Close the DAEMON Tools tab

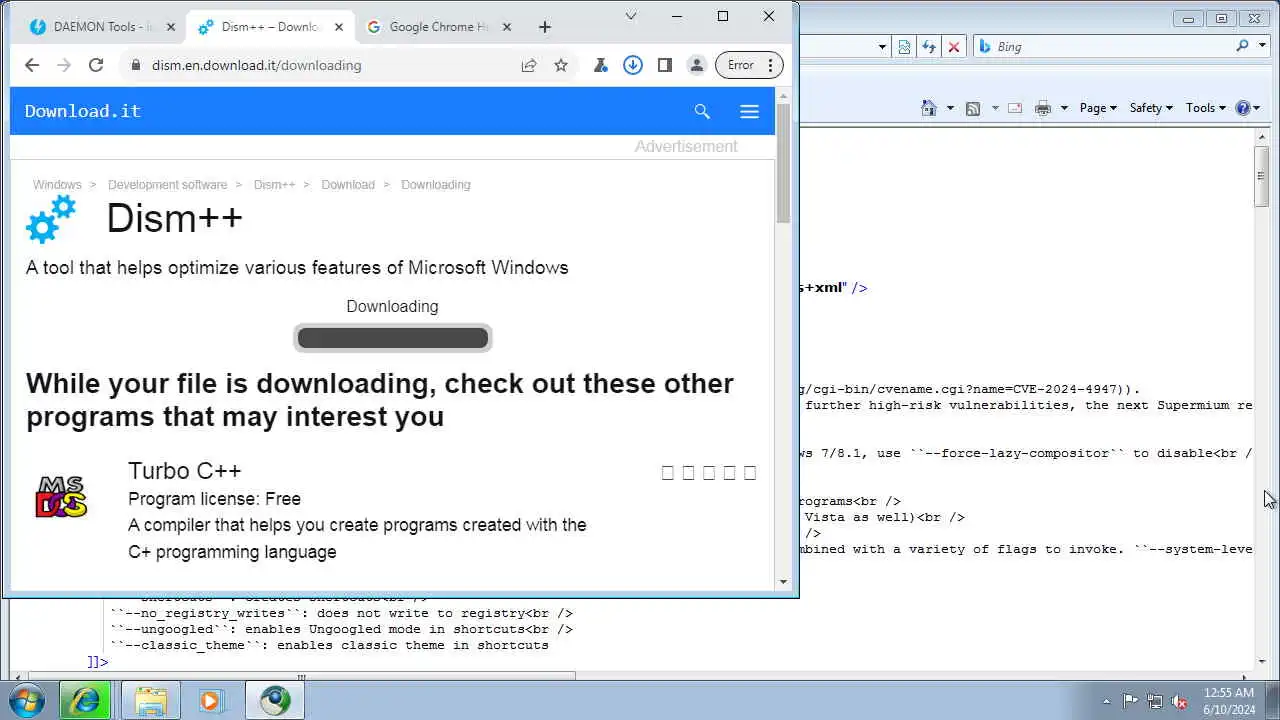[x=170, y=27]
